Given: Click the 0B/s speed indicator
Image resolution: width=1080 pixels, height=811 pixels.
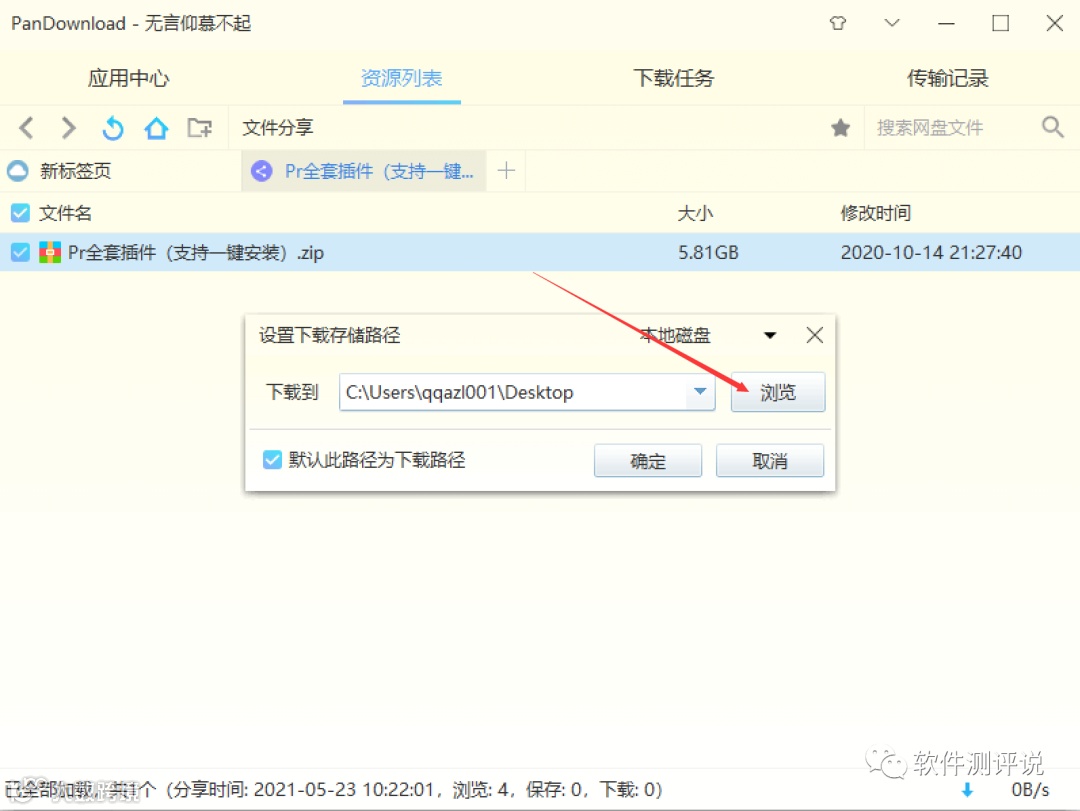Looking at the screenshot, I should coord(1030,790).
